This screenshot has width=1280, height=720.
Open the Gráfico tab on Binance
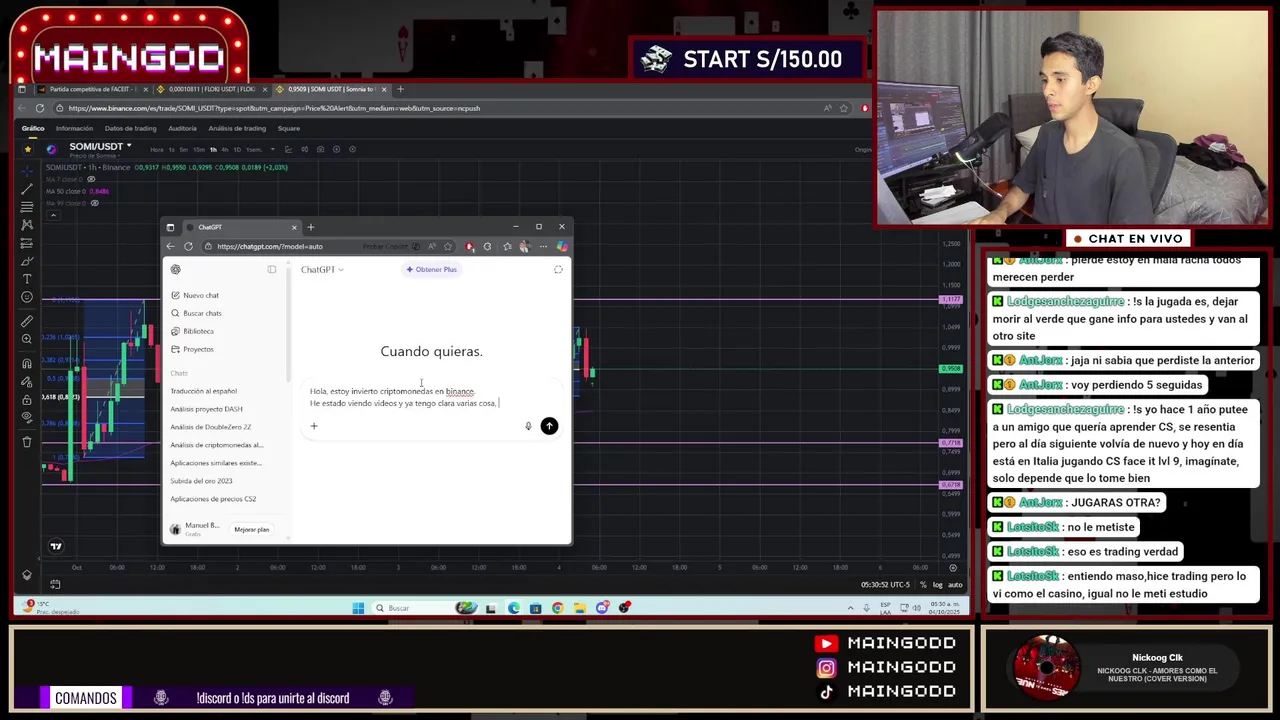pos(33,128)
